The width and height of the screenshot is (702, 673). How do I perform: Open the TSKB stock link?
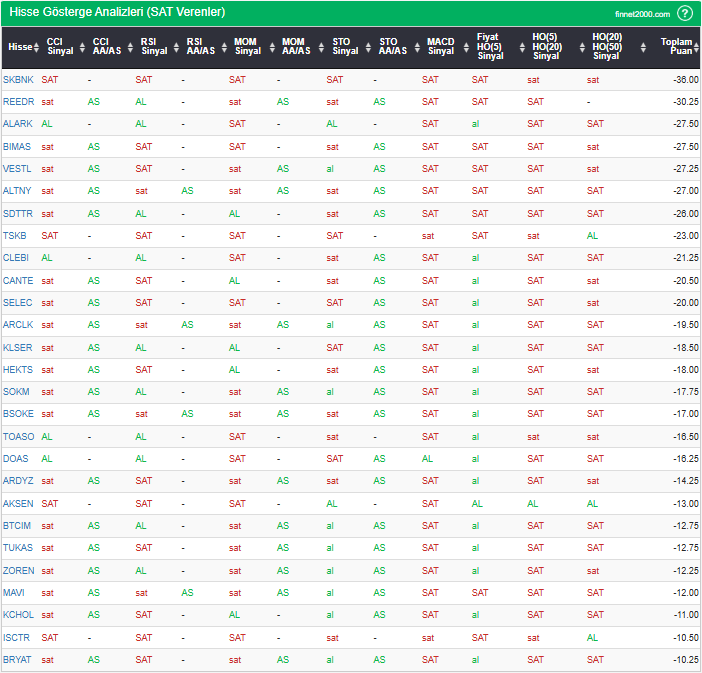[x=15, y=236]
